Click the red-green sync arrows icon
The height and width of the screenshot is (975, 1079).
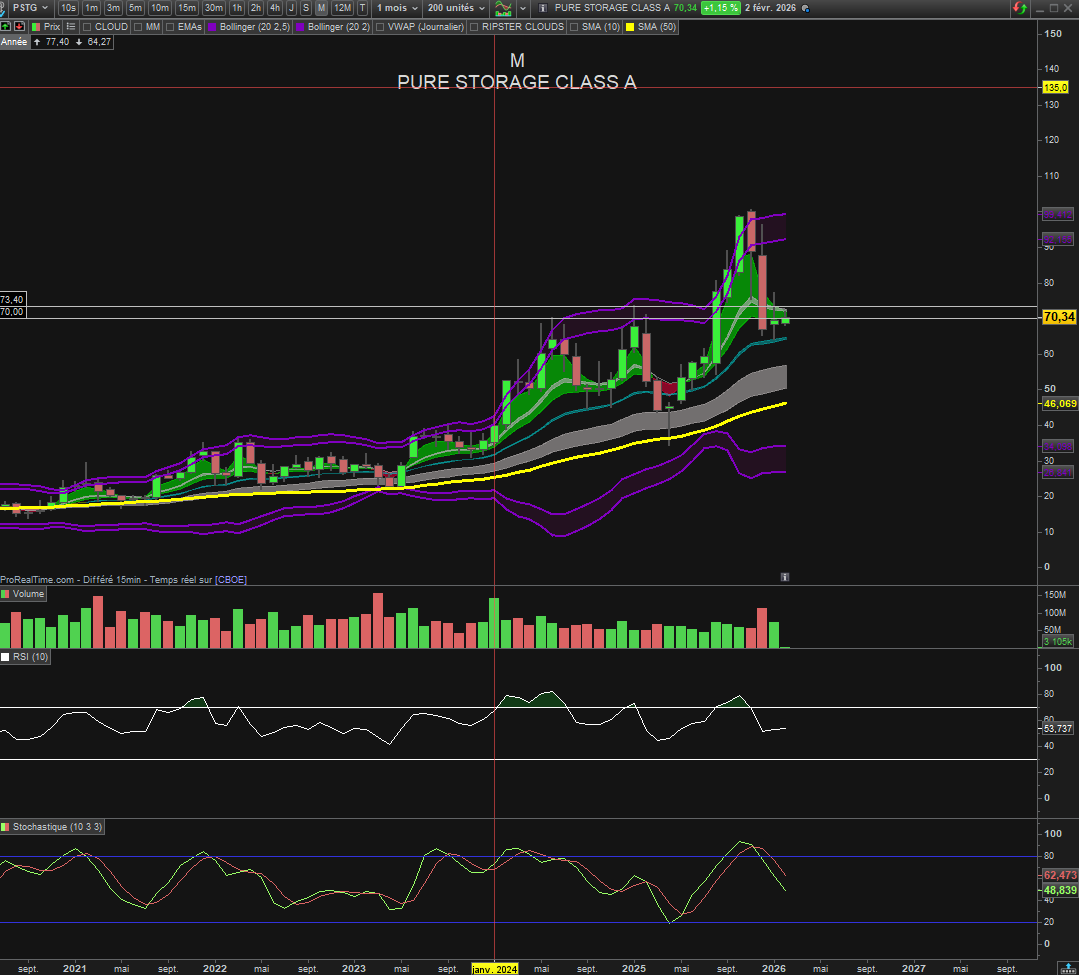point(1019,8)
